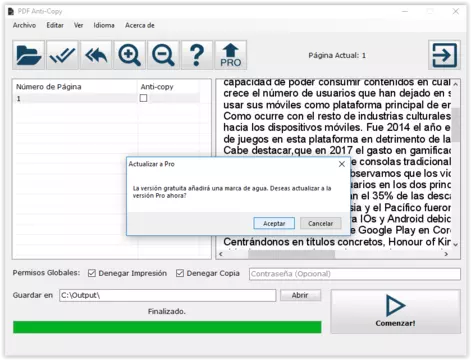Click the double checkmark select-all icon

tap(62, 55)
